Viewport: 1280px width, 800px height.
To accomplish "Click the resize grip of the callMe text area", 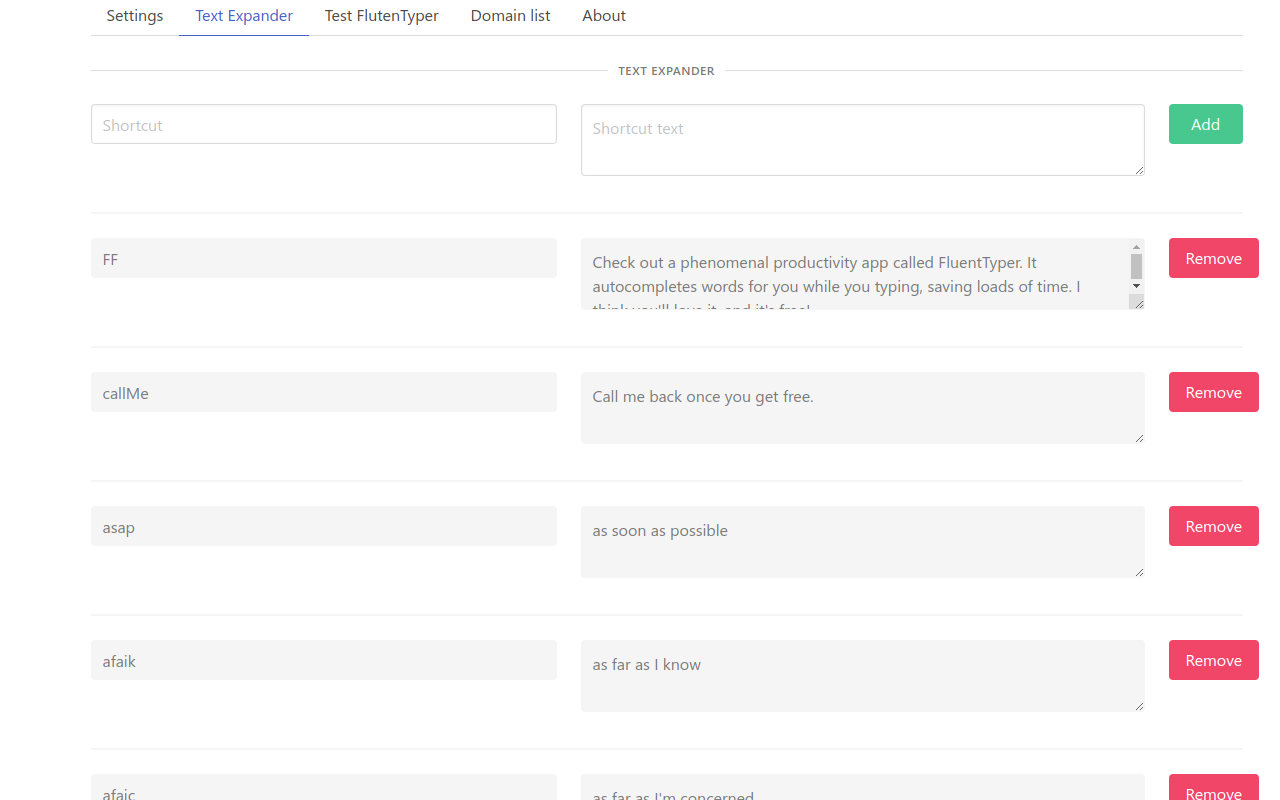I will click(x=1140, y=440).
